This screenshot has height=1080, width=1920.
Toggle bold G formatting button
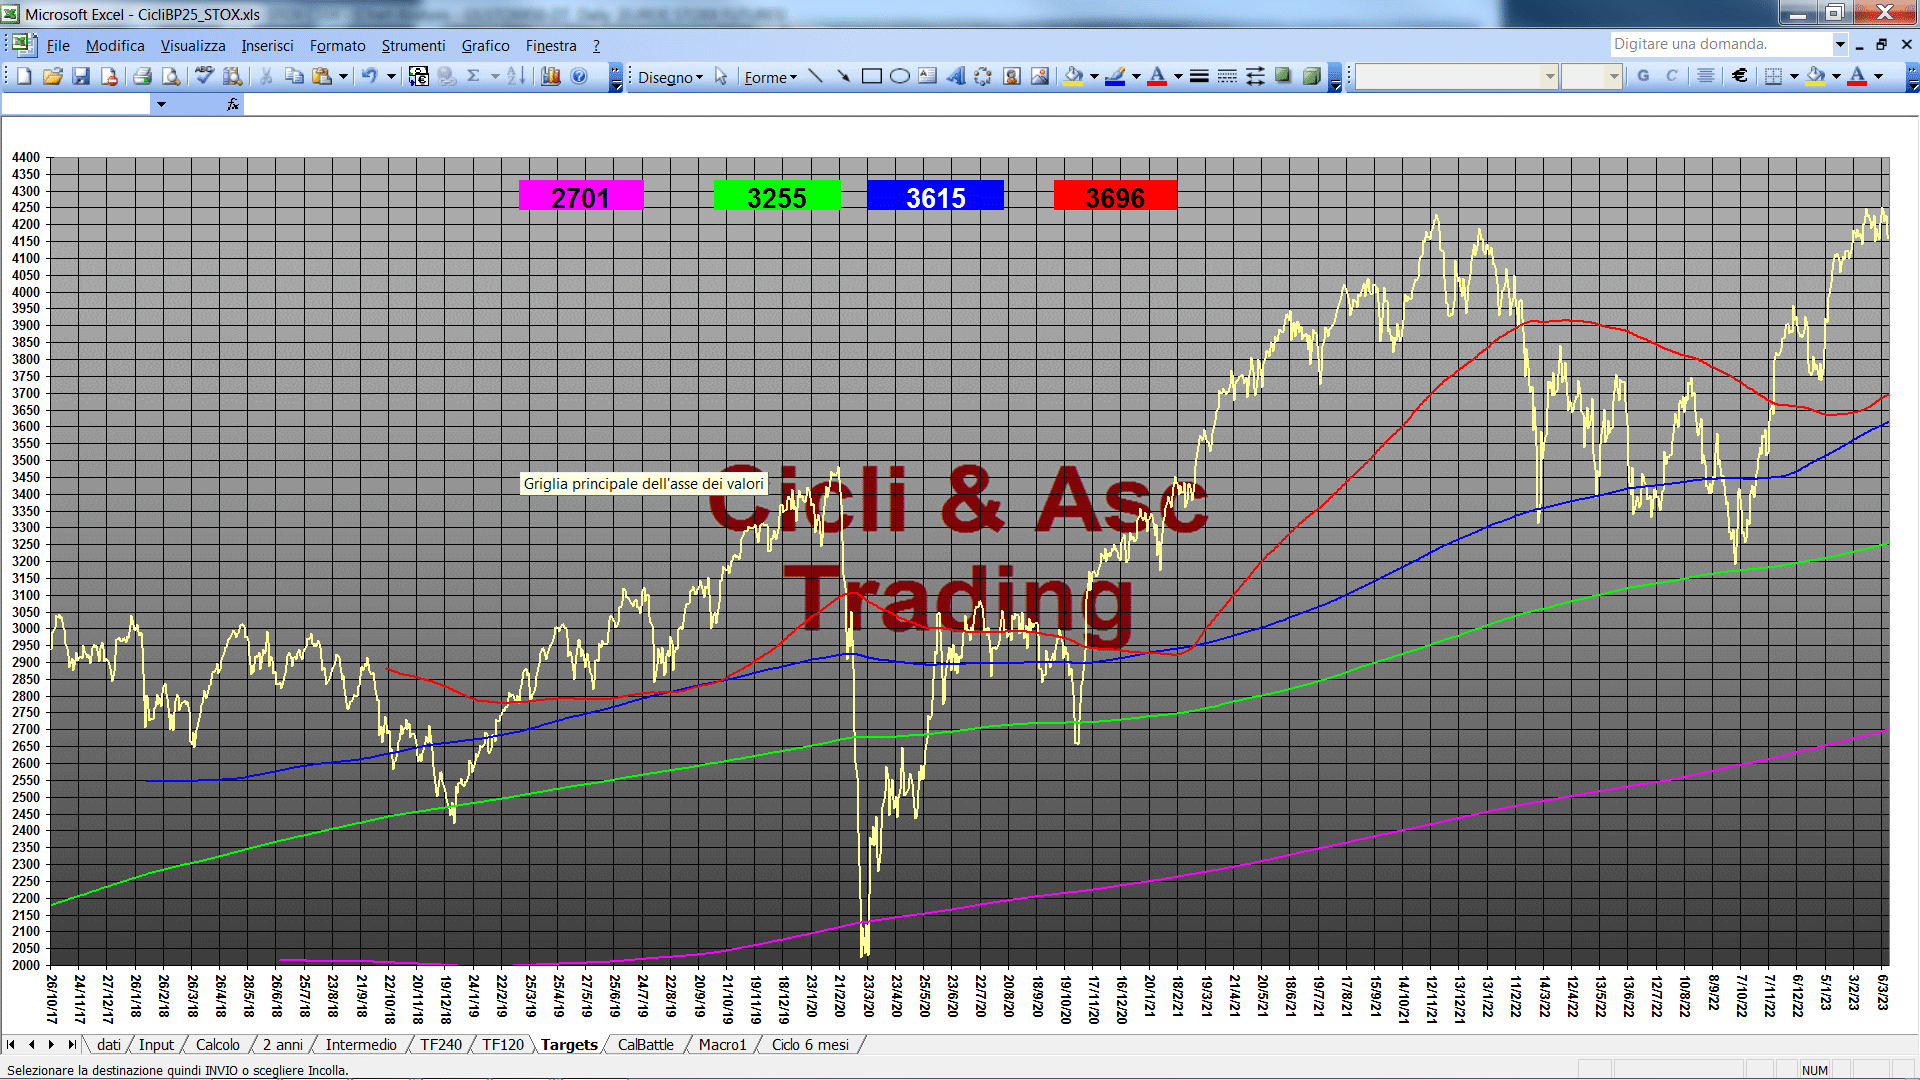(x=1643, y=76)
